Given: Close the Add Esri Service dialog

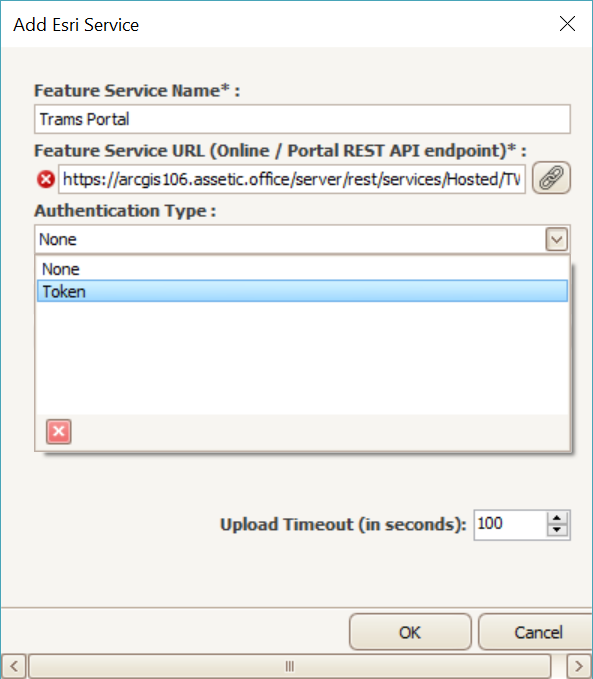Looking at the screenshot, I should coord(567,24).
